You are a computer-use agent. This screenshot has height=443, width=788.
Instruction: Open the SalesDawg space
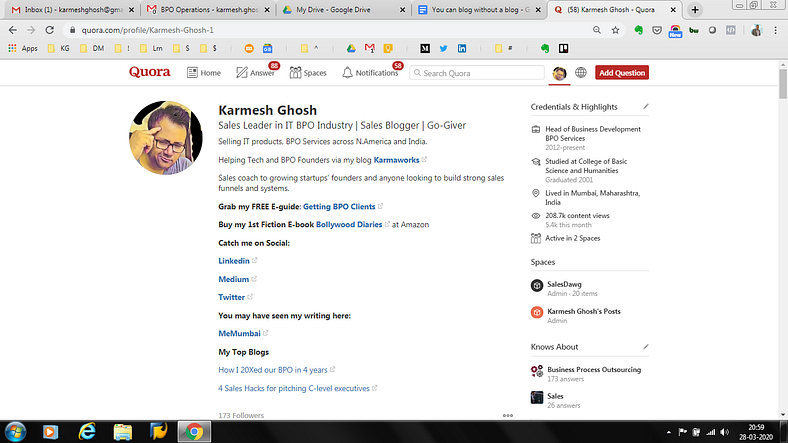click(564, 284)
